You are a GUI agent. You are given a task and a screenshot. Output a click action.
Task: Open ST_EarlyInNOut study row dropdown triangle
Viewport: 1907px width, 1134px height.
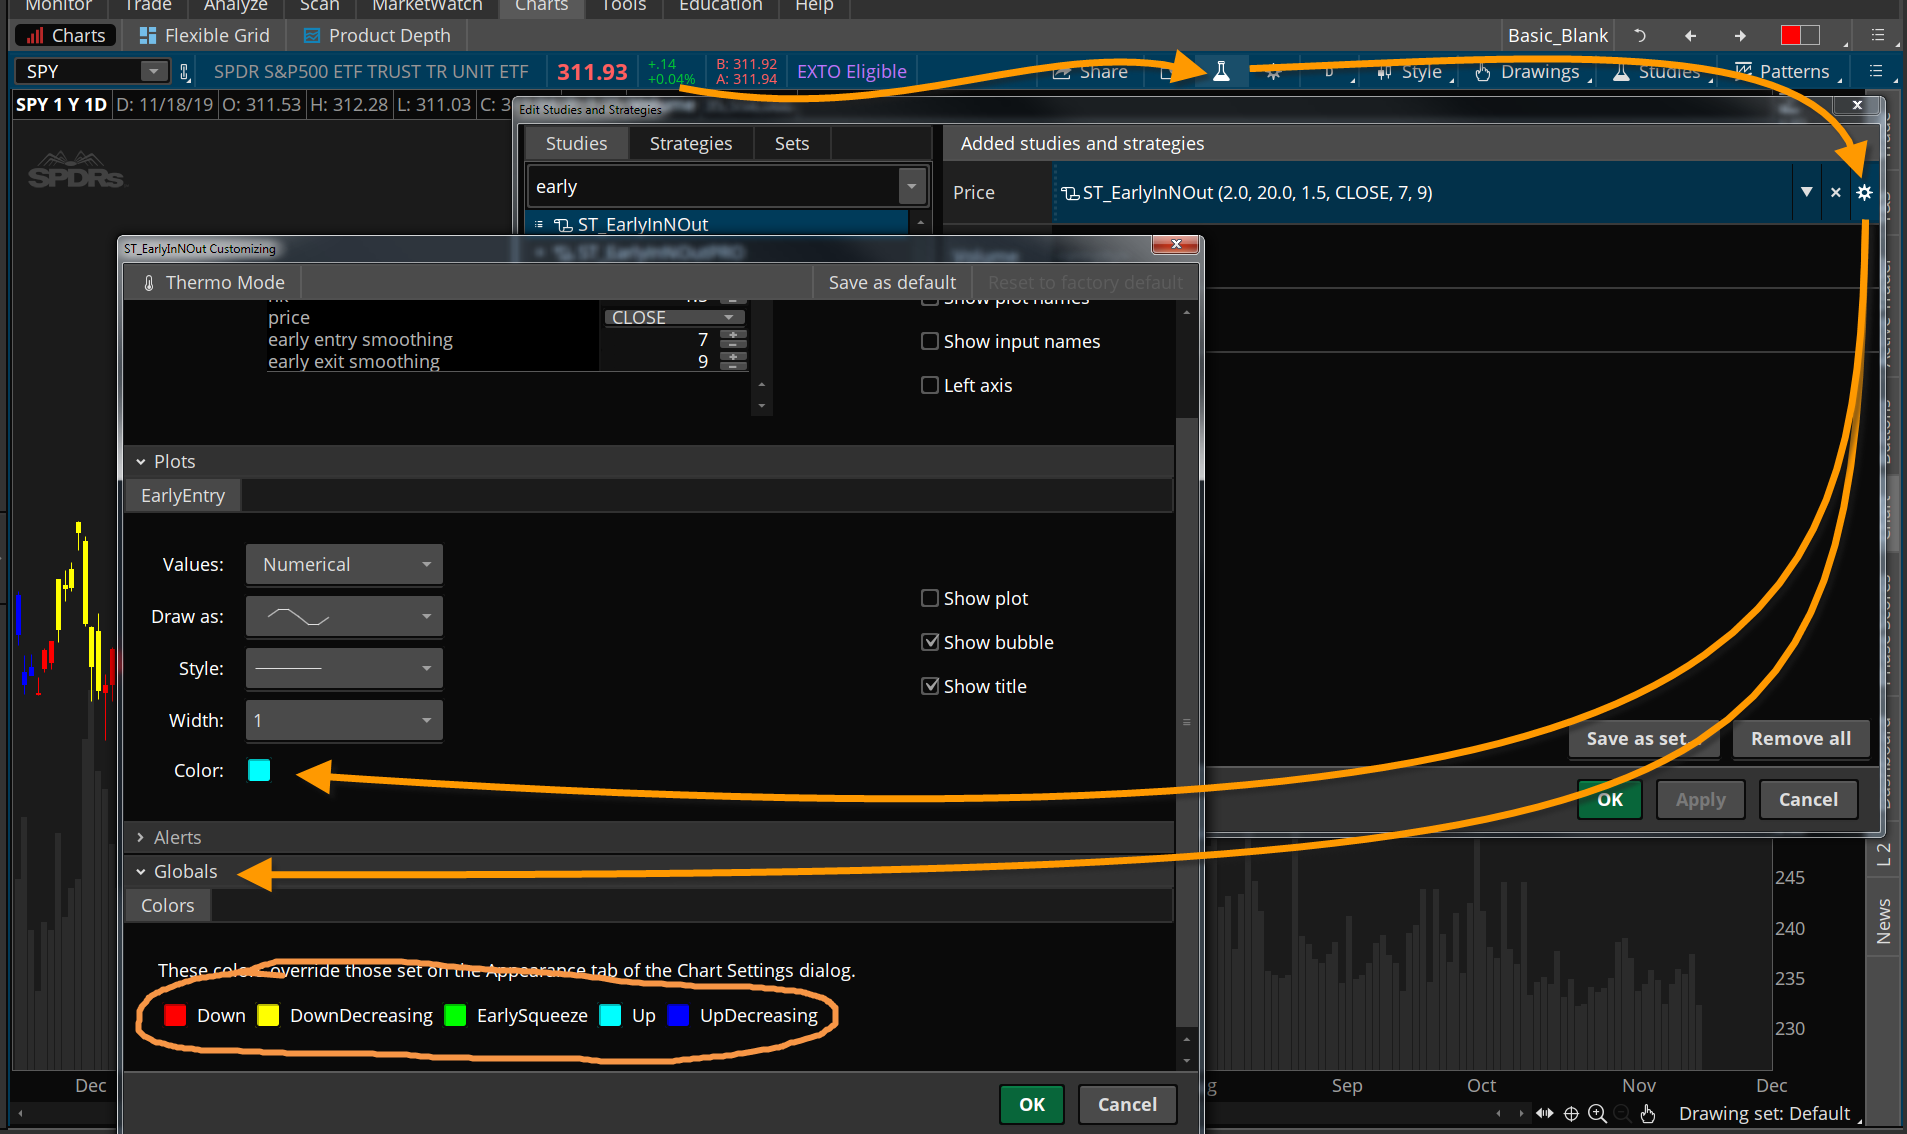tap(1806, 192)
